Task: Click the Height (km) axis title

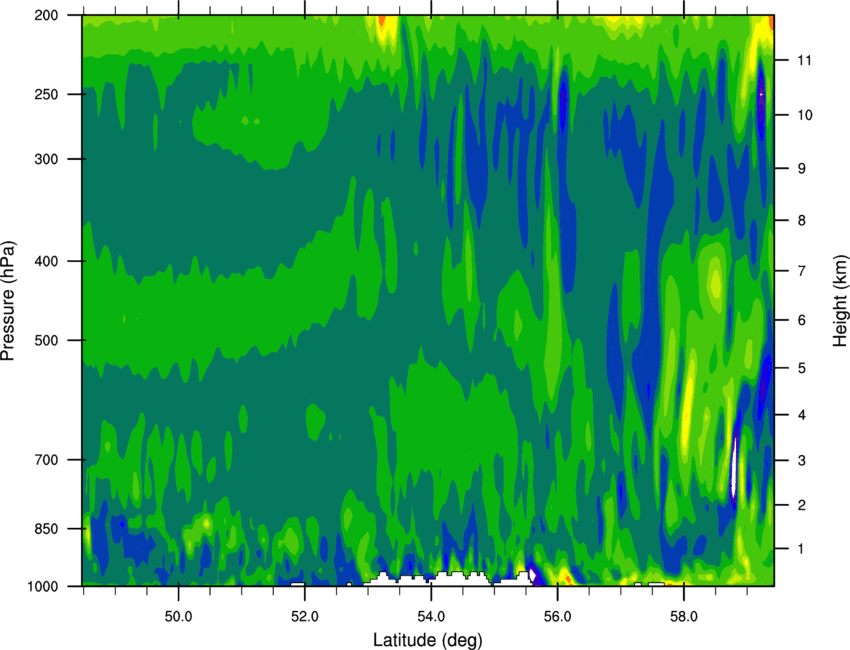Action: pos(840,300)
